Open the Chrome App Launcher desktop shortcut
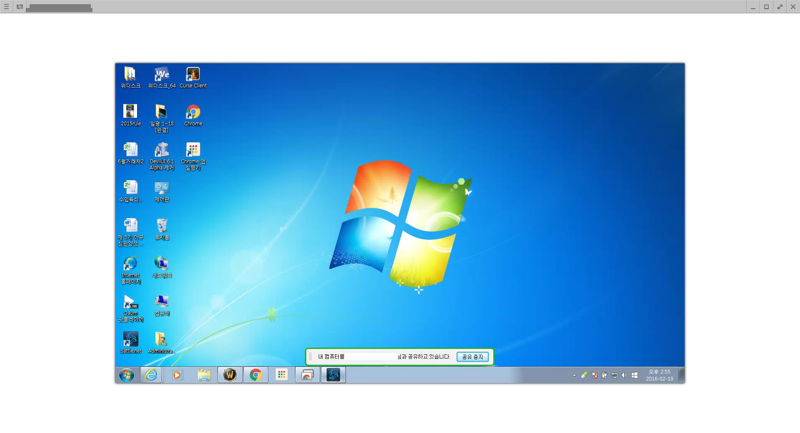The height and width of the screenshot is (433, 800). tap(193, 157)
